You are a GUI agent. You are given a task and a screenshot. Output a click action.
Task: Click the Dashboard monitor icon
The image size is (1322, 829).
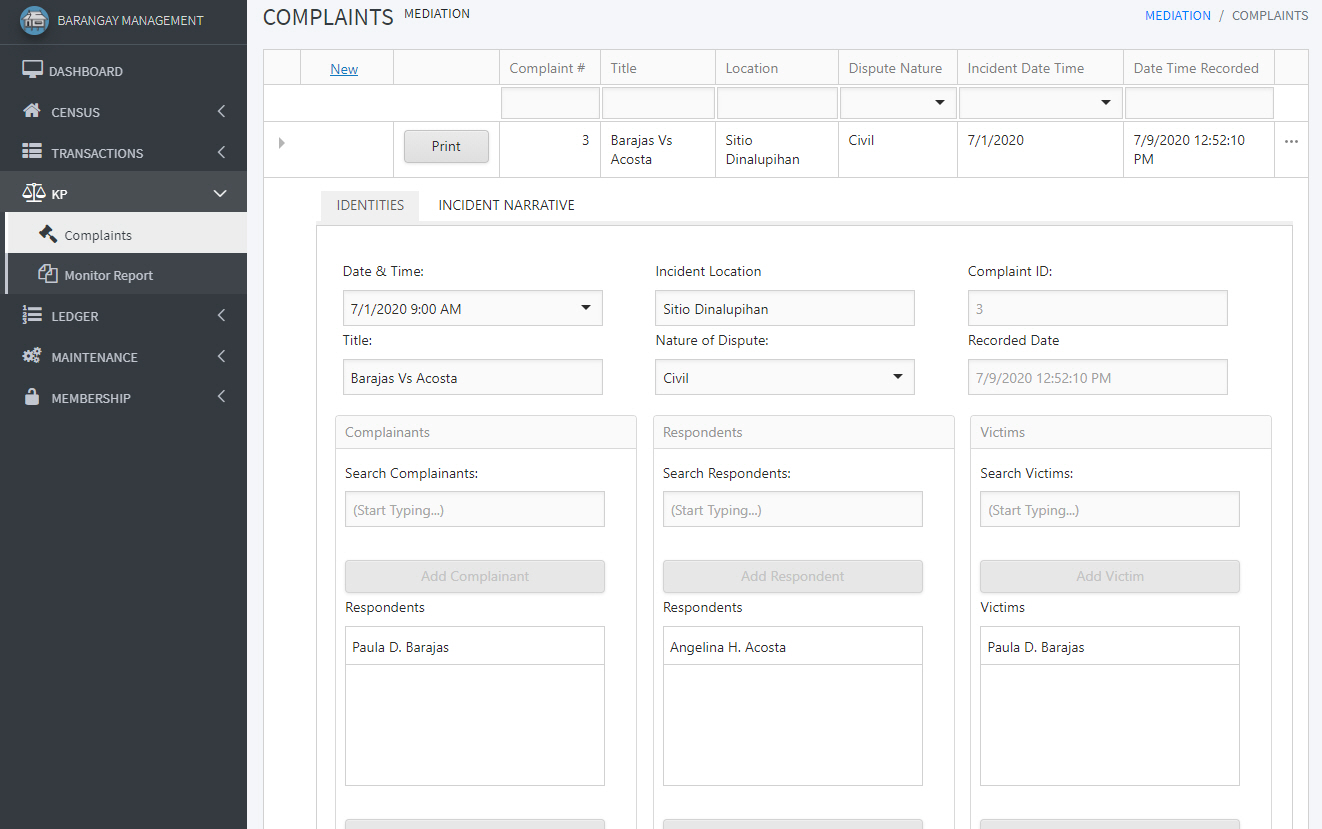pos(32,70)
